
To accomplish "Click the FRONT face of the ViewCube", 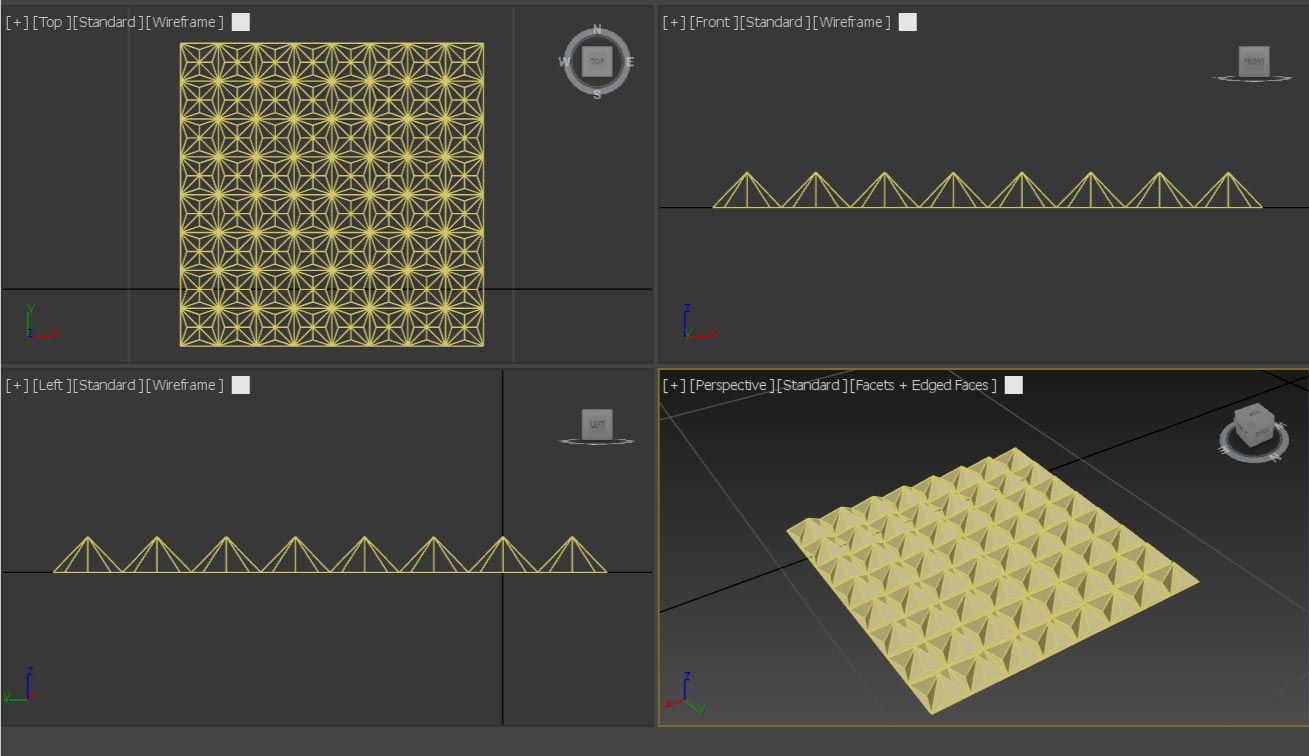I will click(1253, 61).
